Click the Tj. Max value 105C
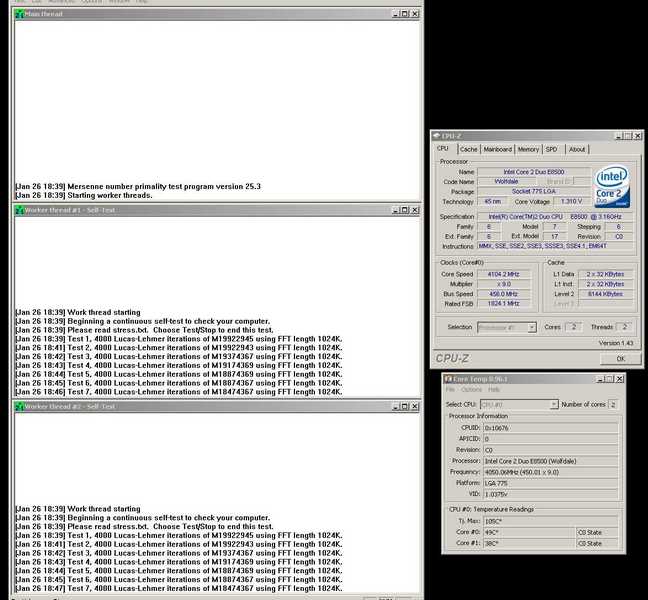 551,521
